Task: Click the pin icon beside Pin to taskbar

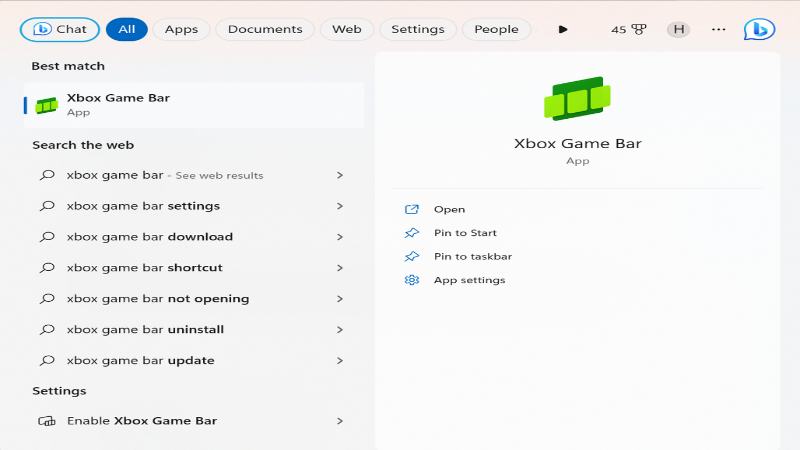Action: point(412,256)
